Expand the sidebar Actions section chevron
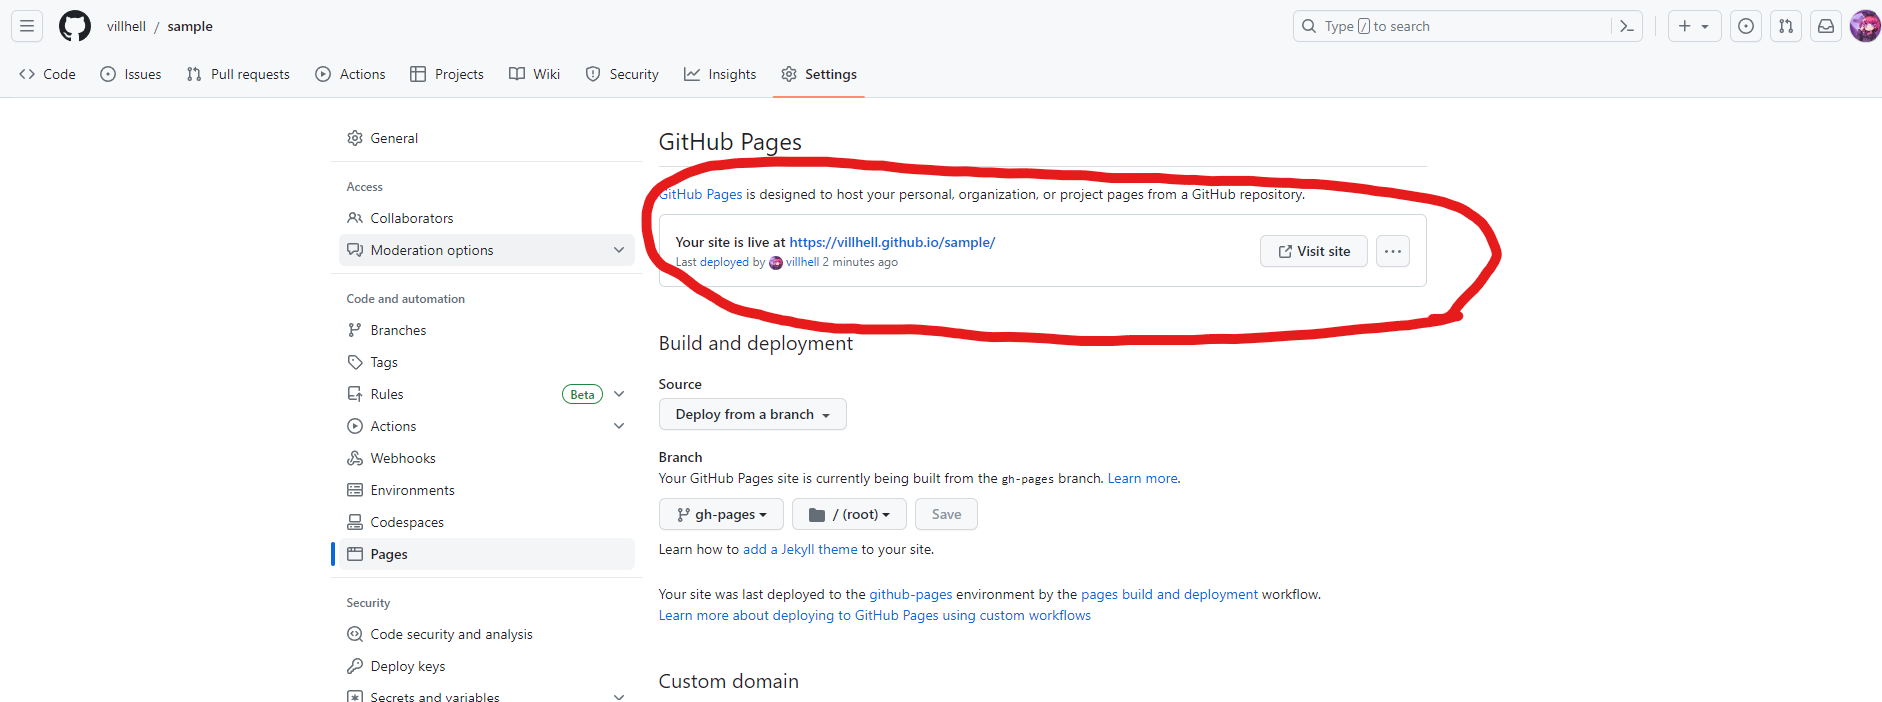The image size is (1882, 702). tap(619, 426)
